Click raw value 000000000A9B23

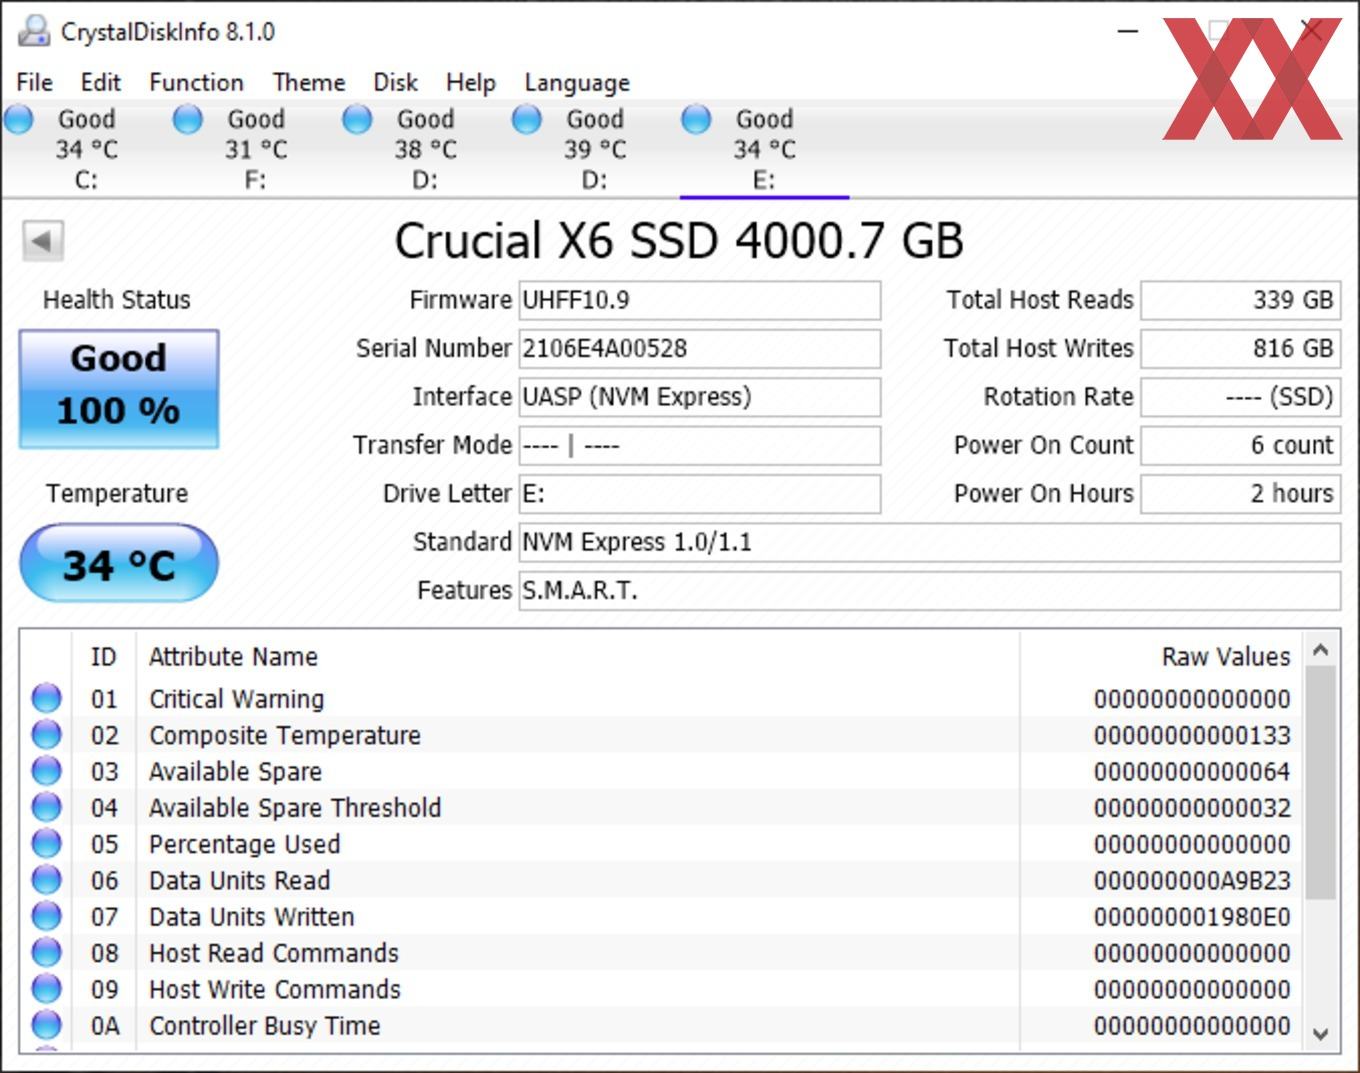[1192, 881]
